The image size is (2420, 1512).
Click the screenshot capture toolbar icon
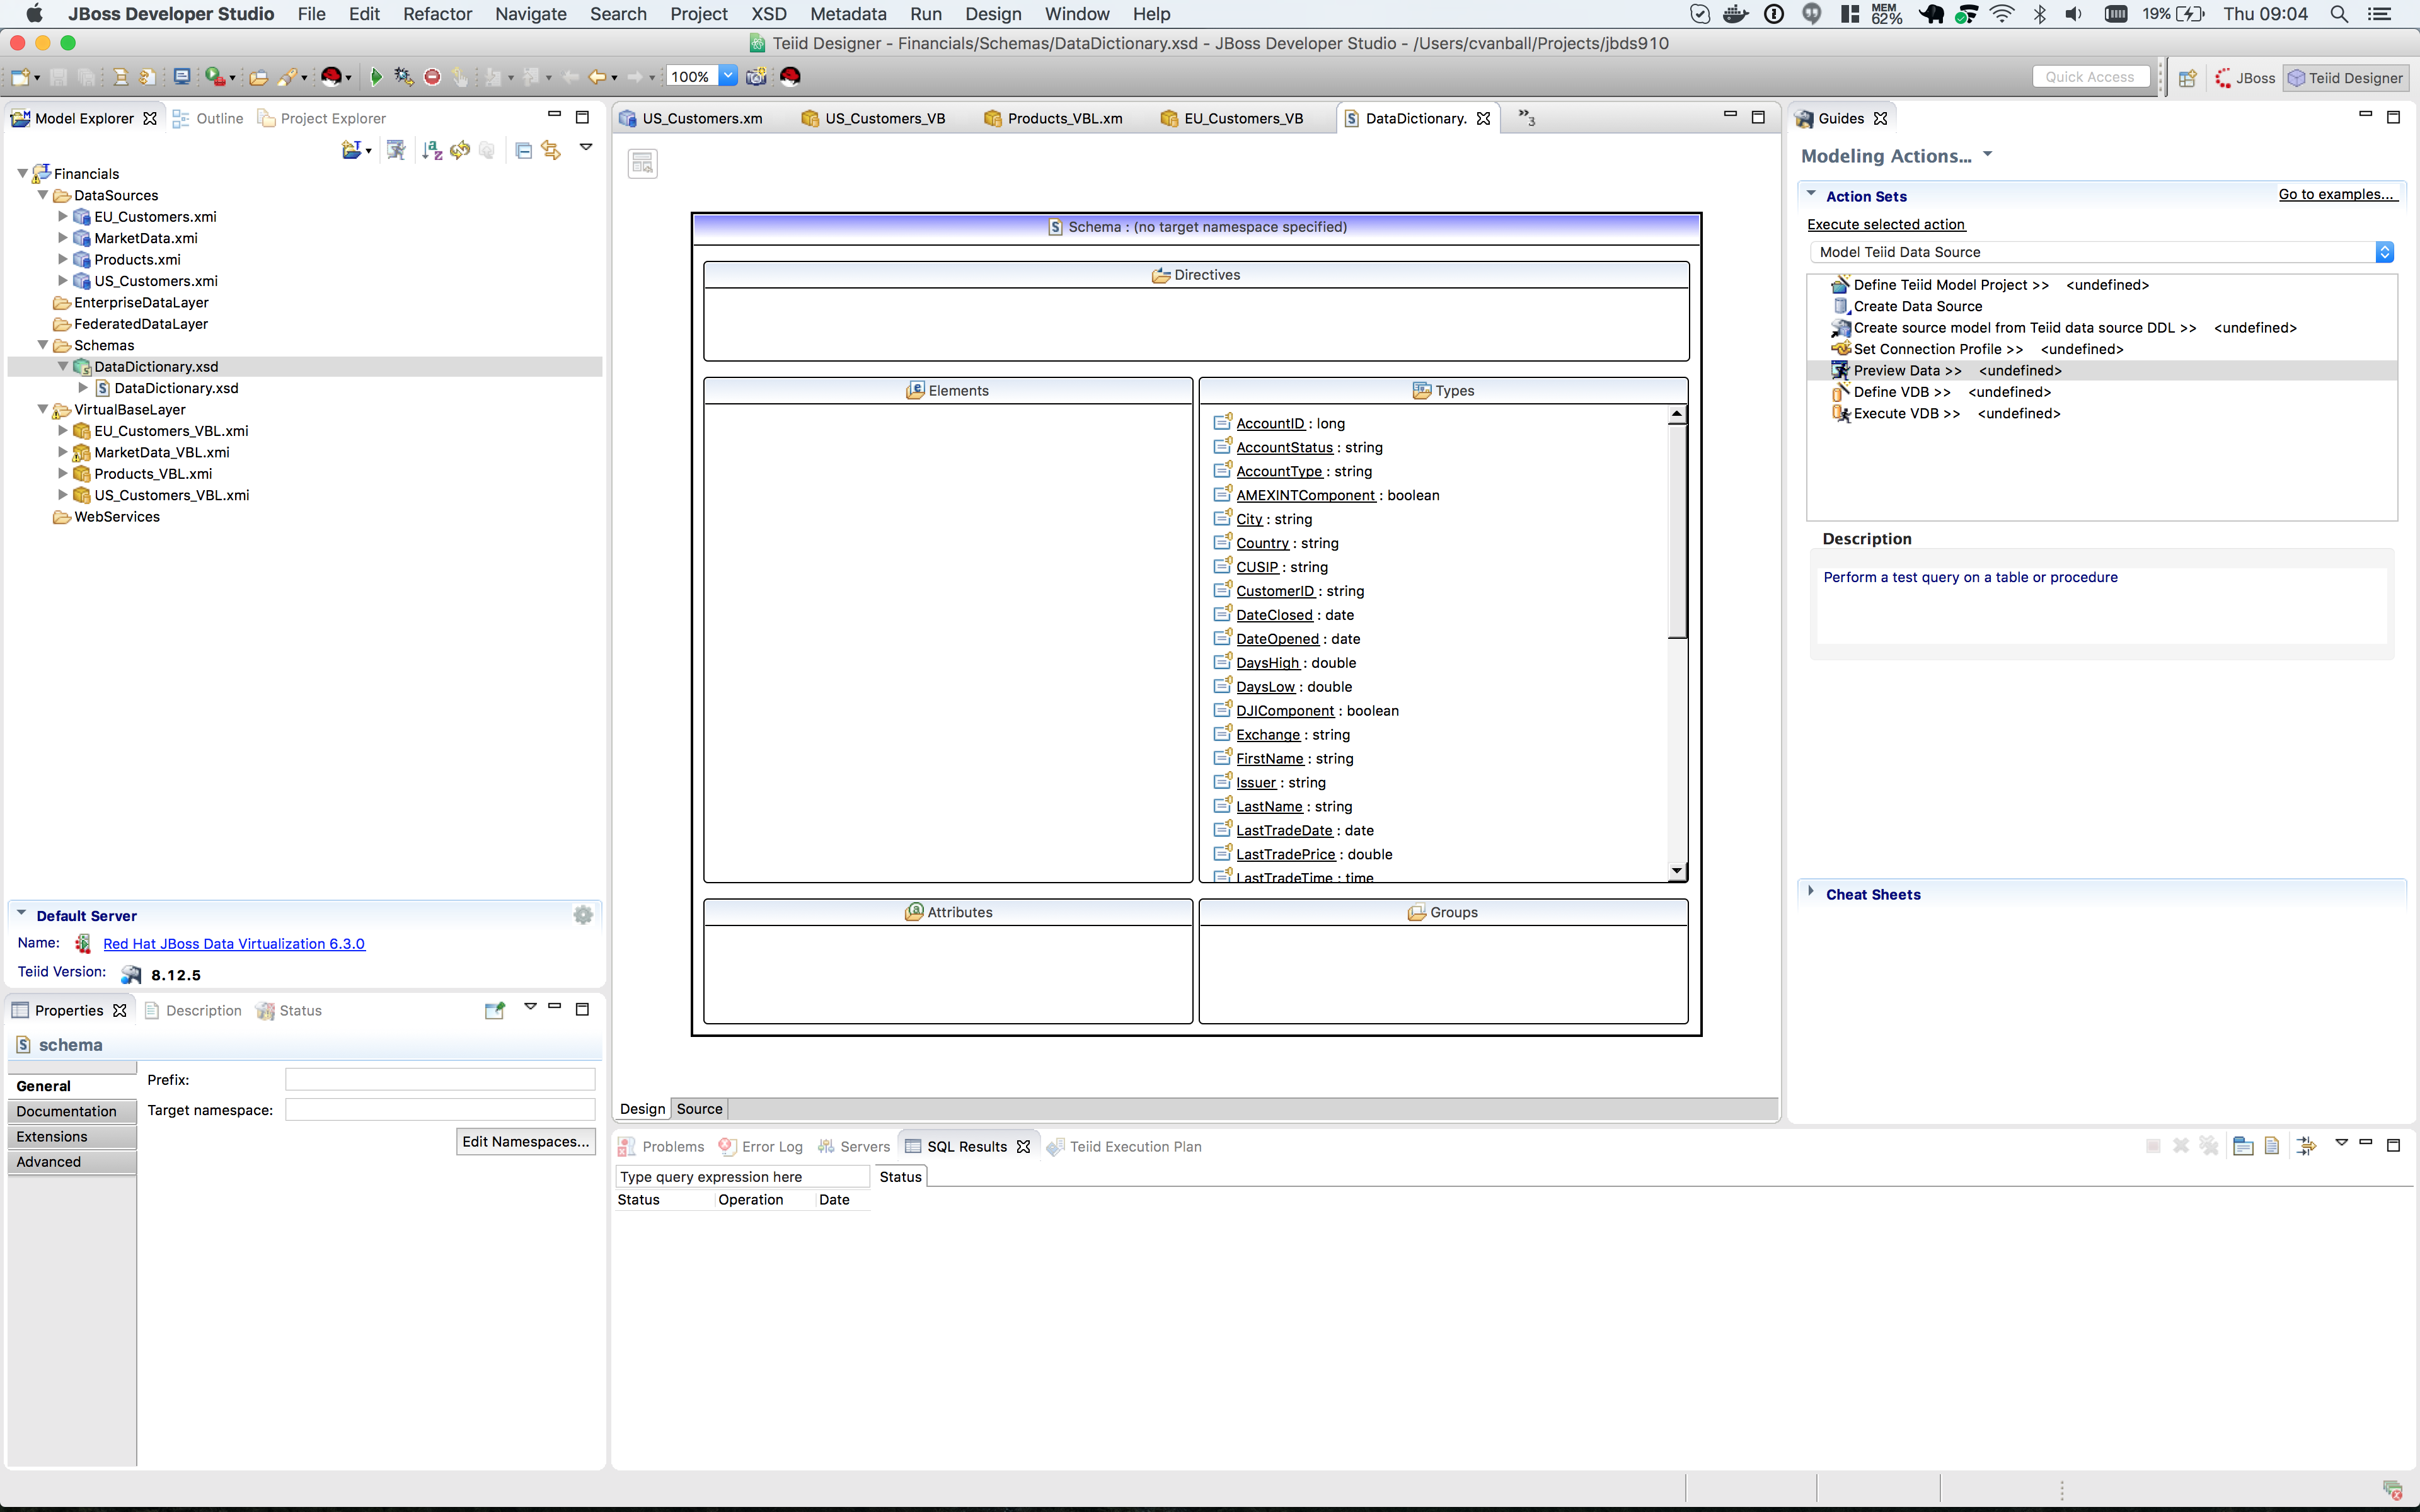(757, 75)
